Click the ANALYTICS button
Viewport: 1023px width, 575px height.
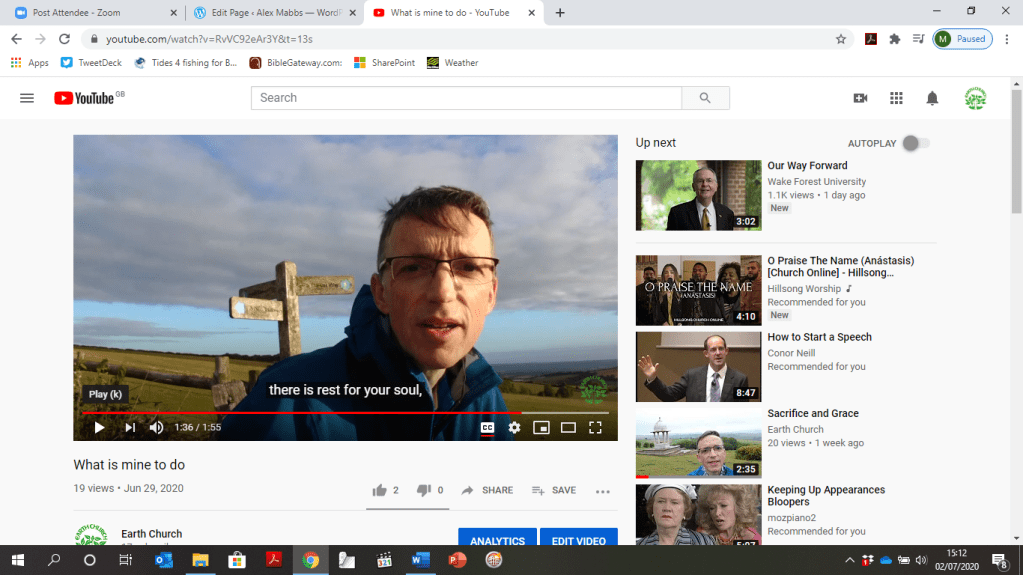497,541
